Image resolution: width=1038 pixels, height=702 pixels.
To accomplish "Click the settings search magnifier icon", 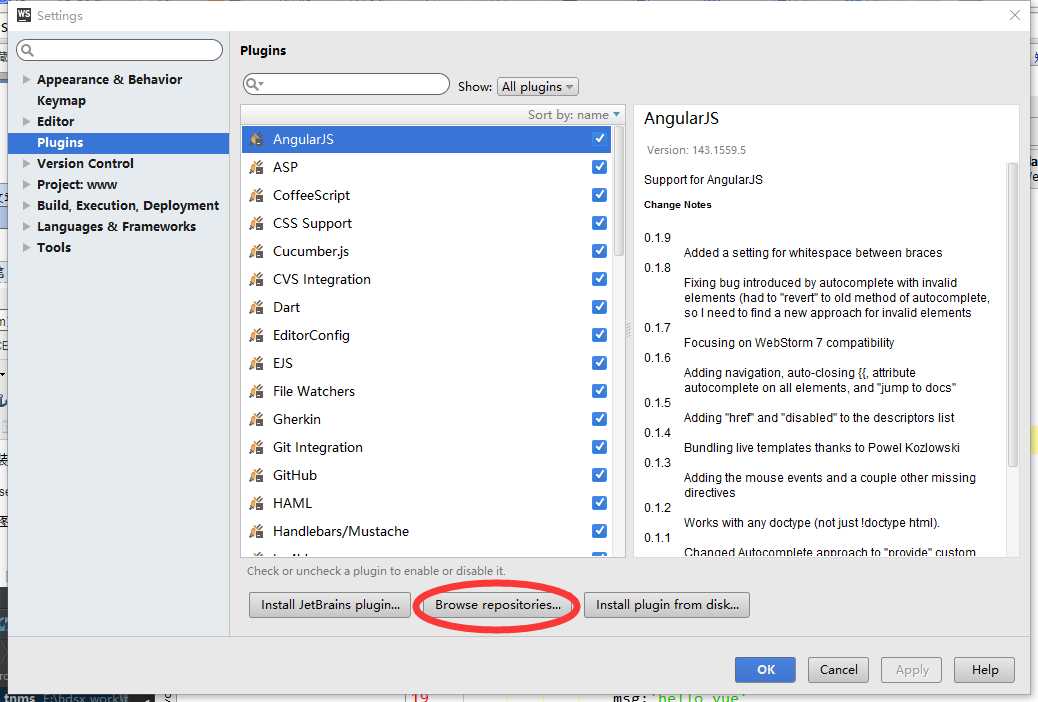I will click(x=27, y=50).
